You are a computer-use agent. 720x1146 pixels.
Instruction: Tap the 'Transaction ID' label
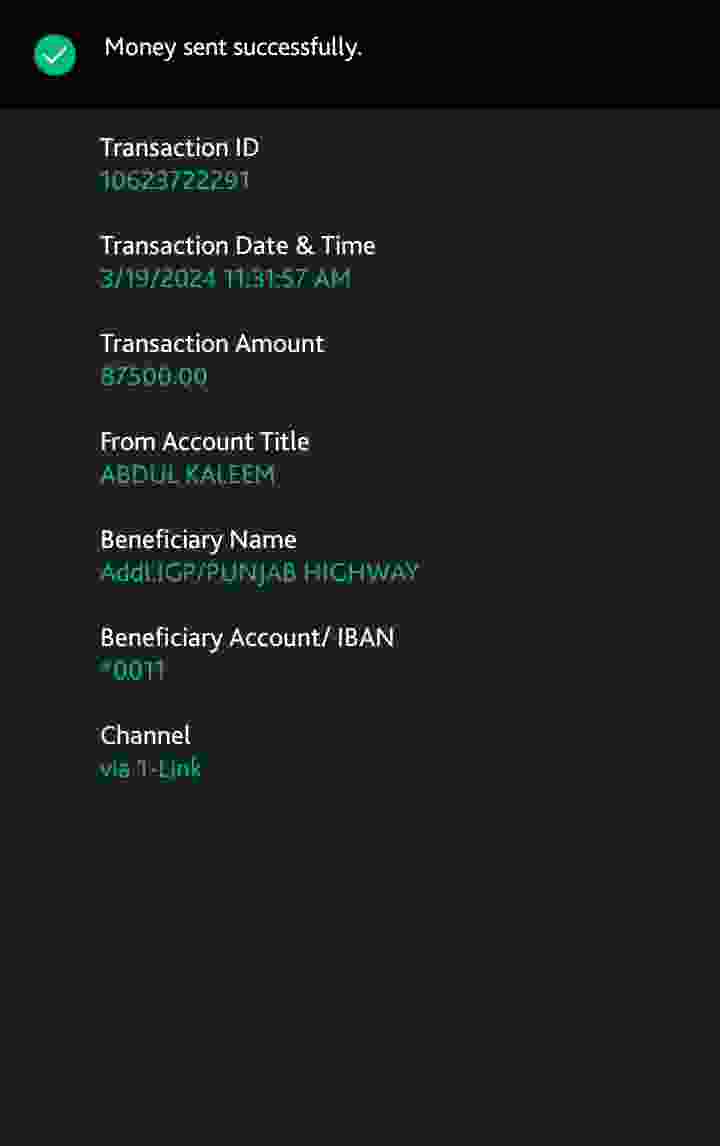pos(179,148)
